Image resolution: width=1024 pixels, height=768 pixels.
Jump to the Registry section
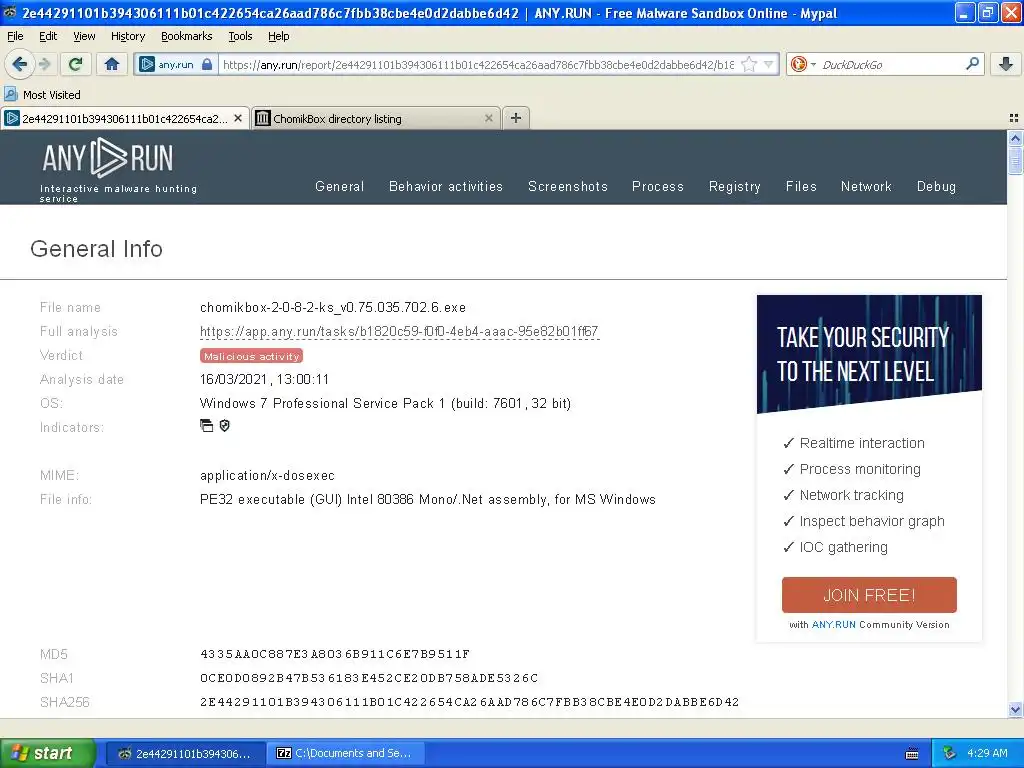click(735, 186)
